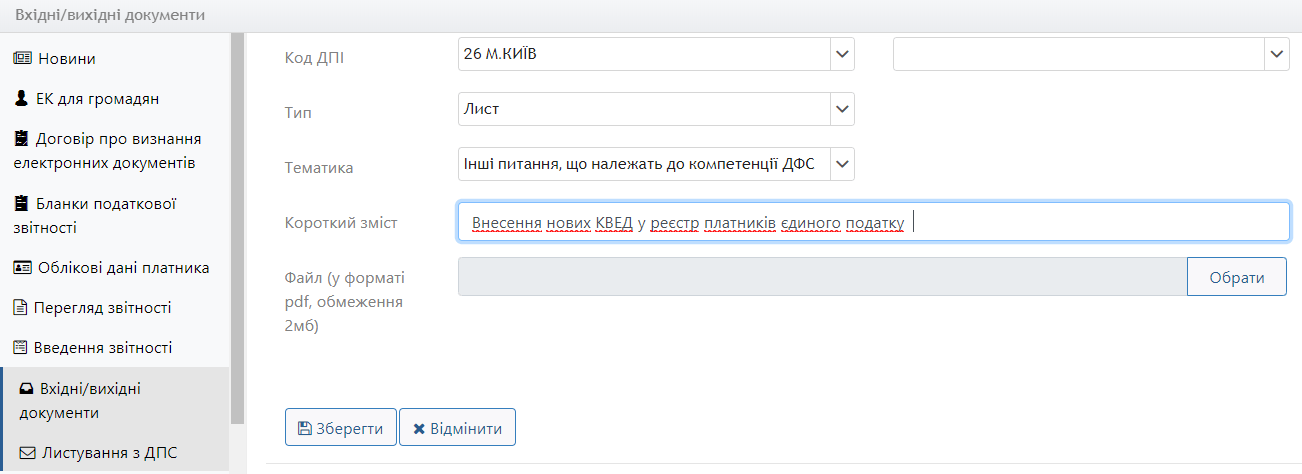Click the envelope icon beside Листування з ДПС
Viewport: 1302px width, 474px height.
click(28, 453)
